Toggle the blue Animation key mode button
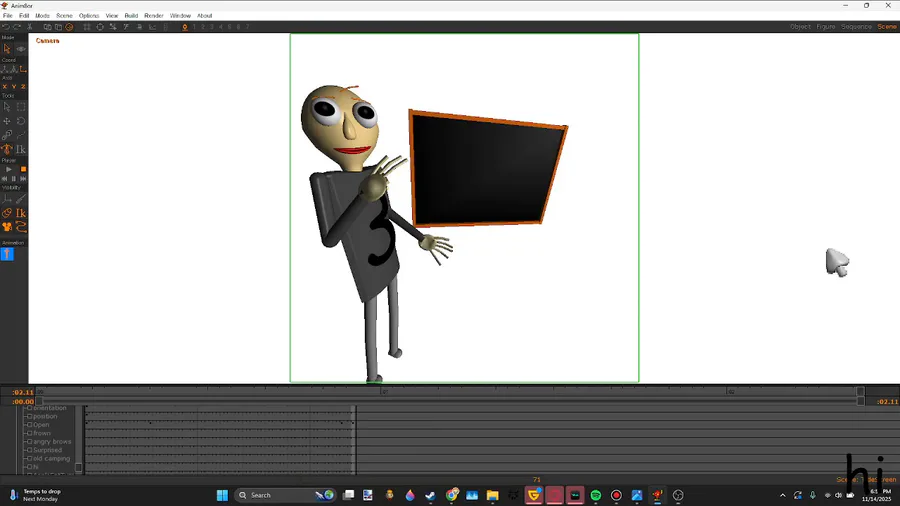 pyautogui.click(x=7, y=254)
